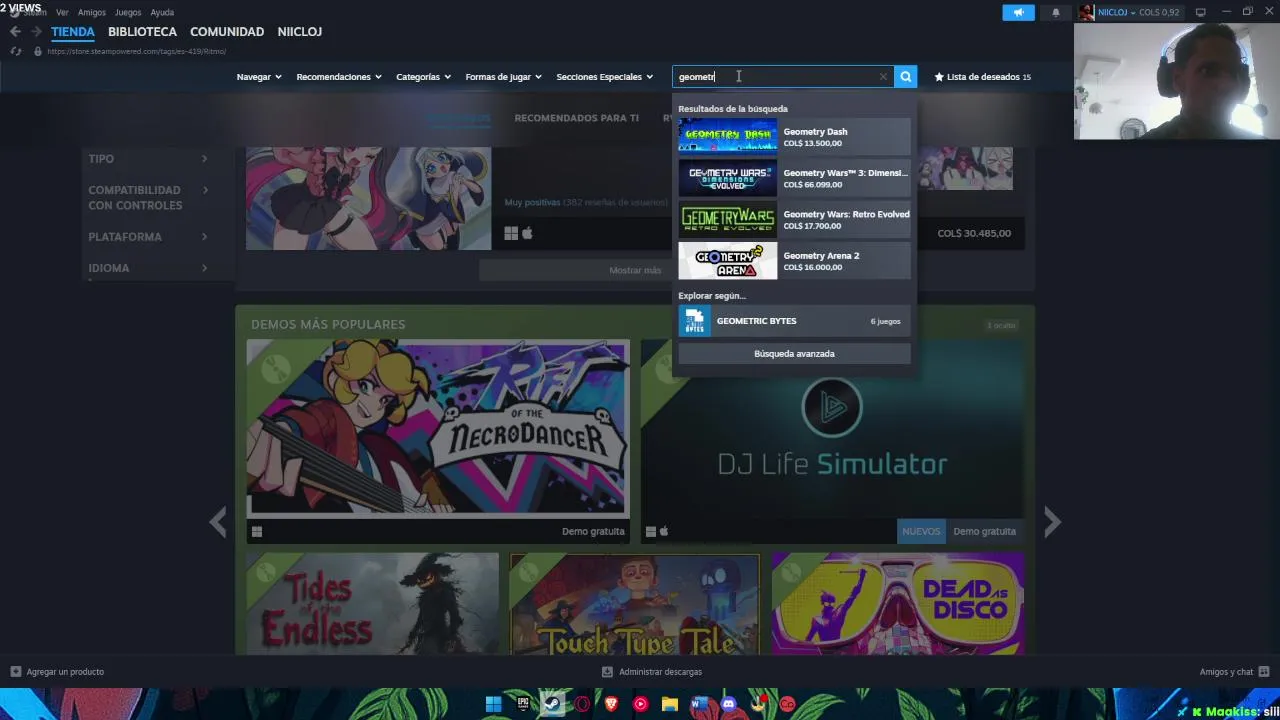This screenshot has height=720, width=1280.
Task: Open Brave browser from taskbar
Action: (611, 704)
